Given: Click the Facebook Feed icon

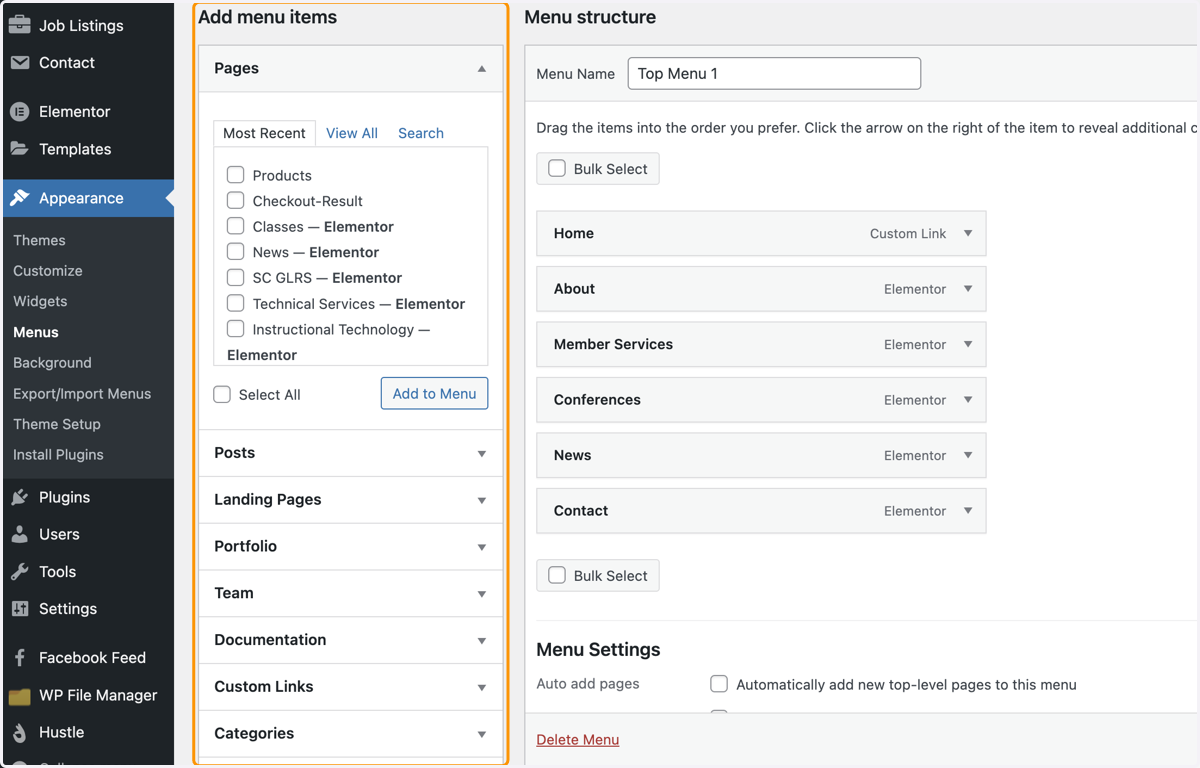Looking at the screenshot, I should point(20,658).
